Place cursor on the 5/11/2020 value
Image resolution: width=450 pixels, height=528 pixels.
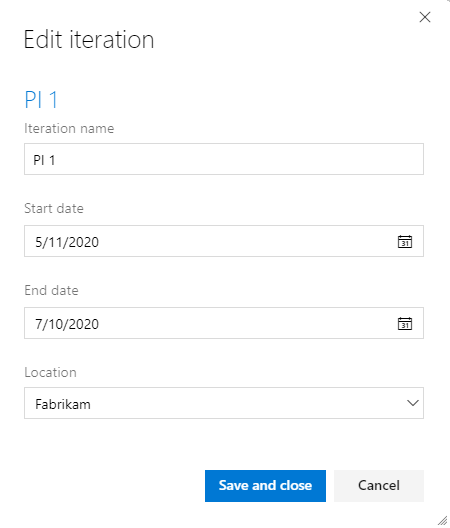67,242
